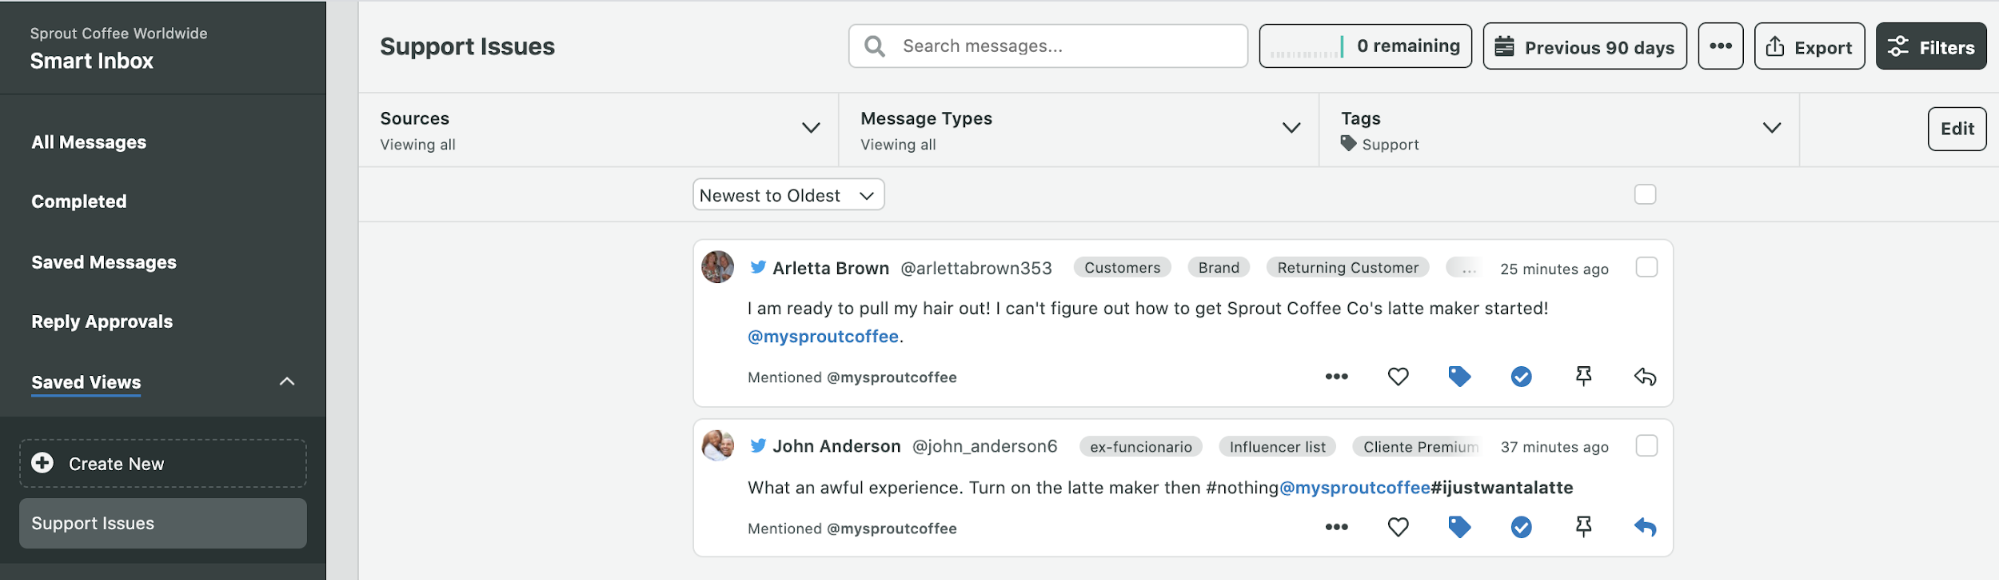Click the Saved Views heading
The image size is (1999, 580).
point(86,382)
